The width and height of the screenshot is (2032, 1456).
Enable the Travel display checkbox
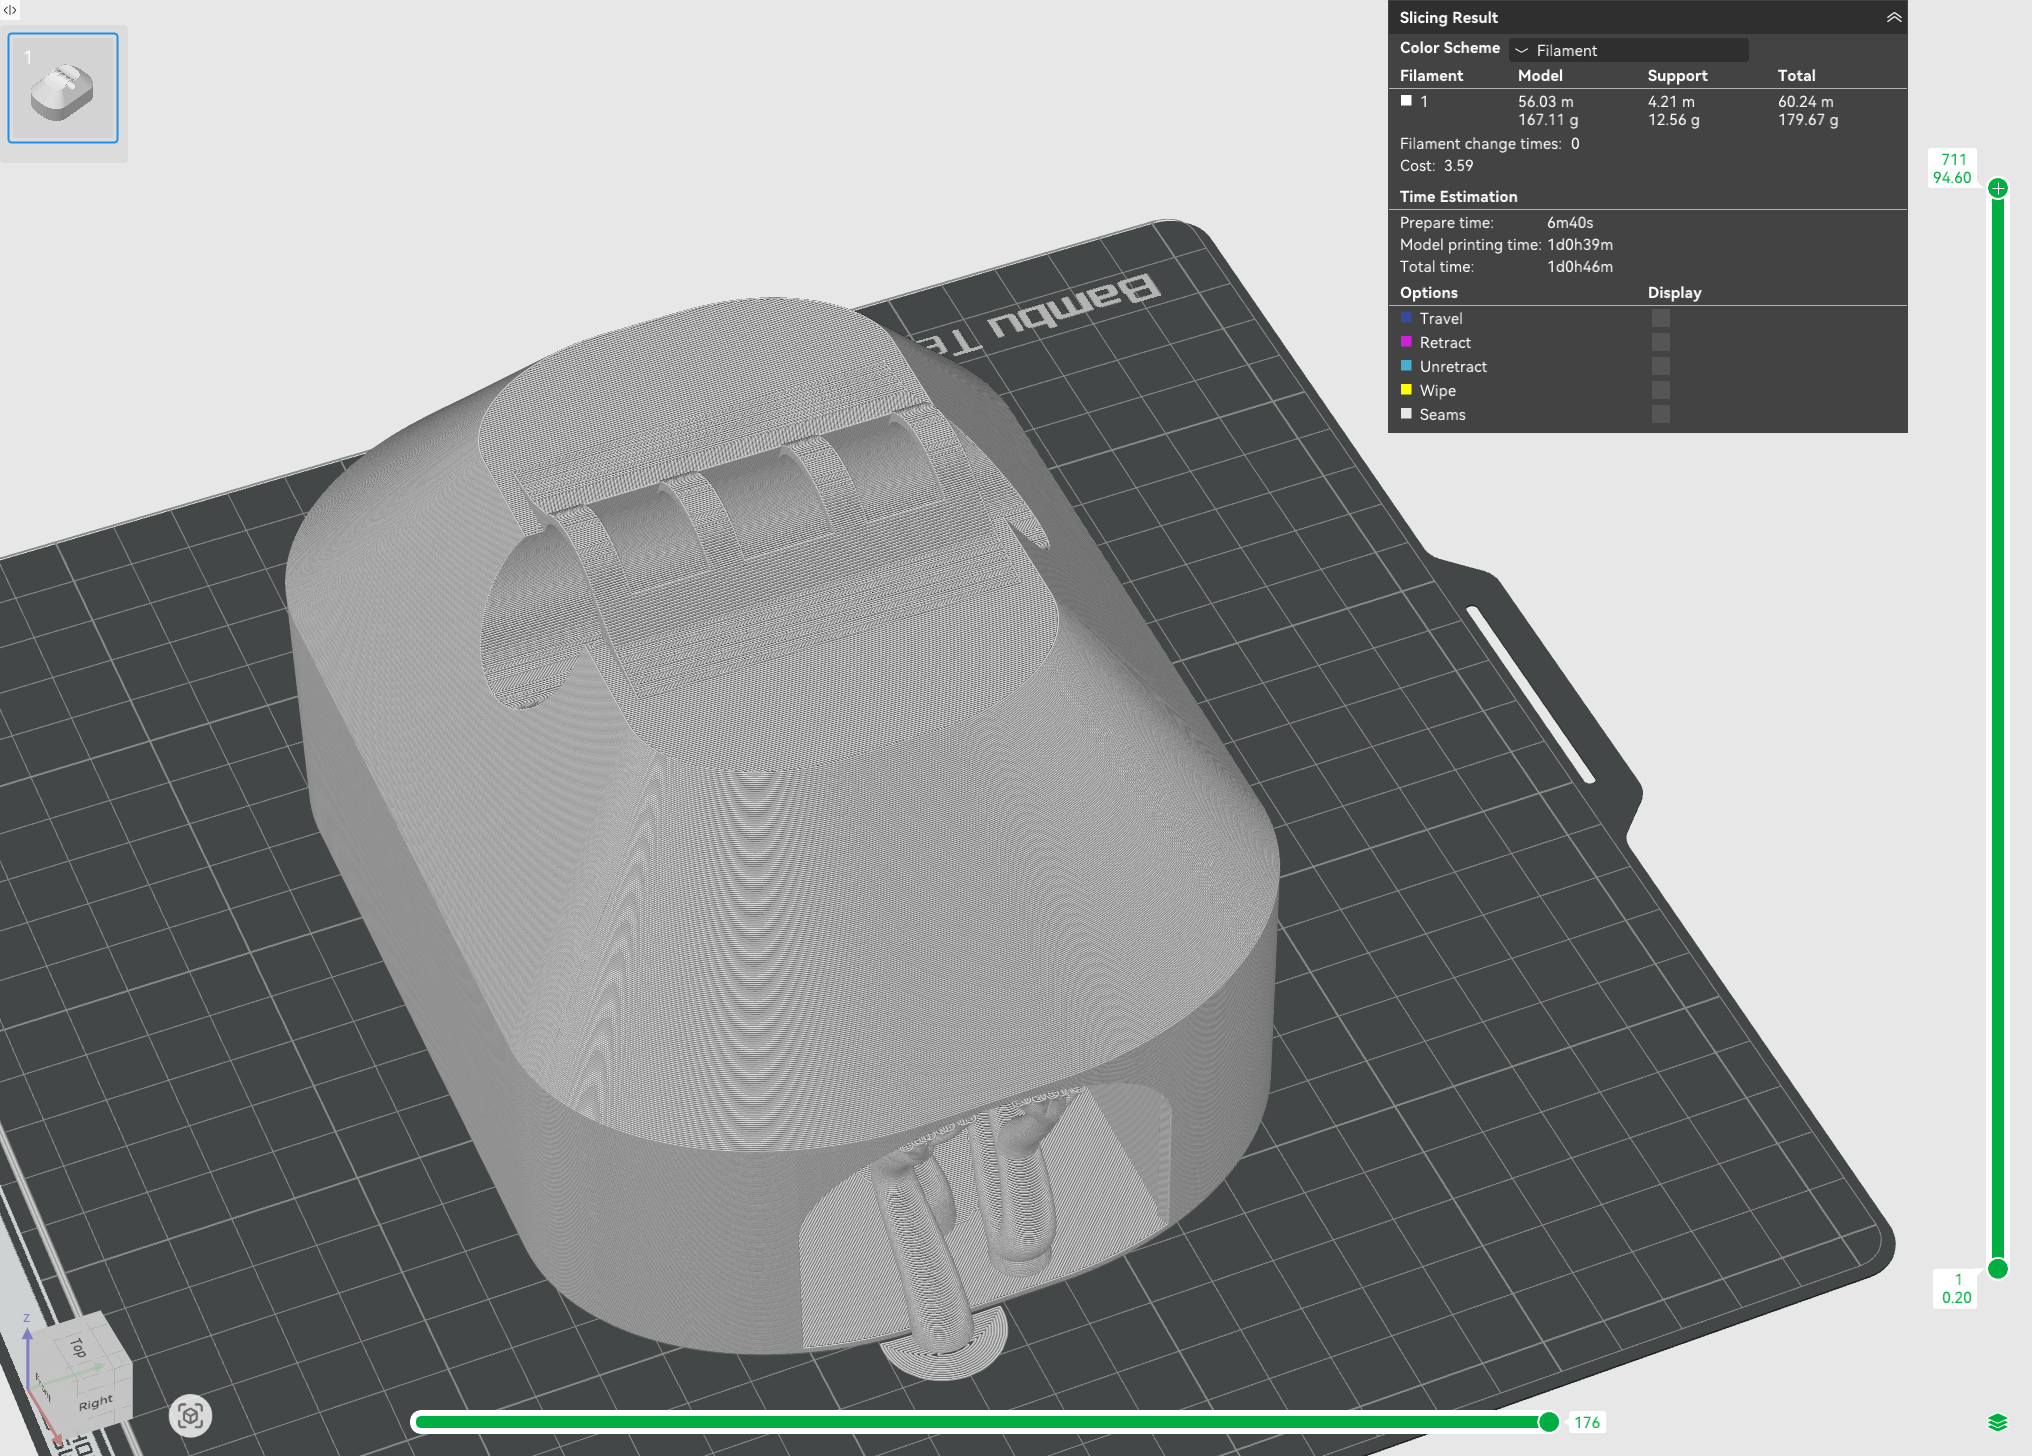tap(1662, 317)
